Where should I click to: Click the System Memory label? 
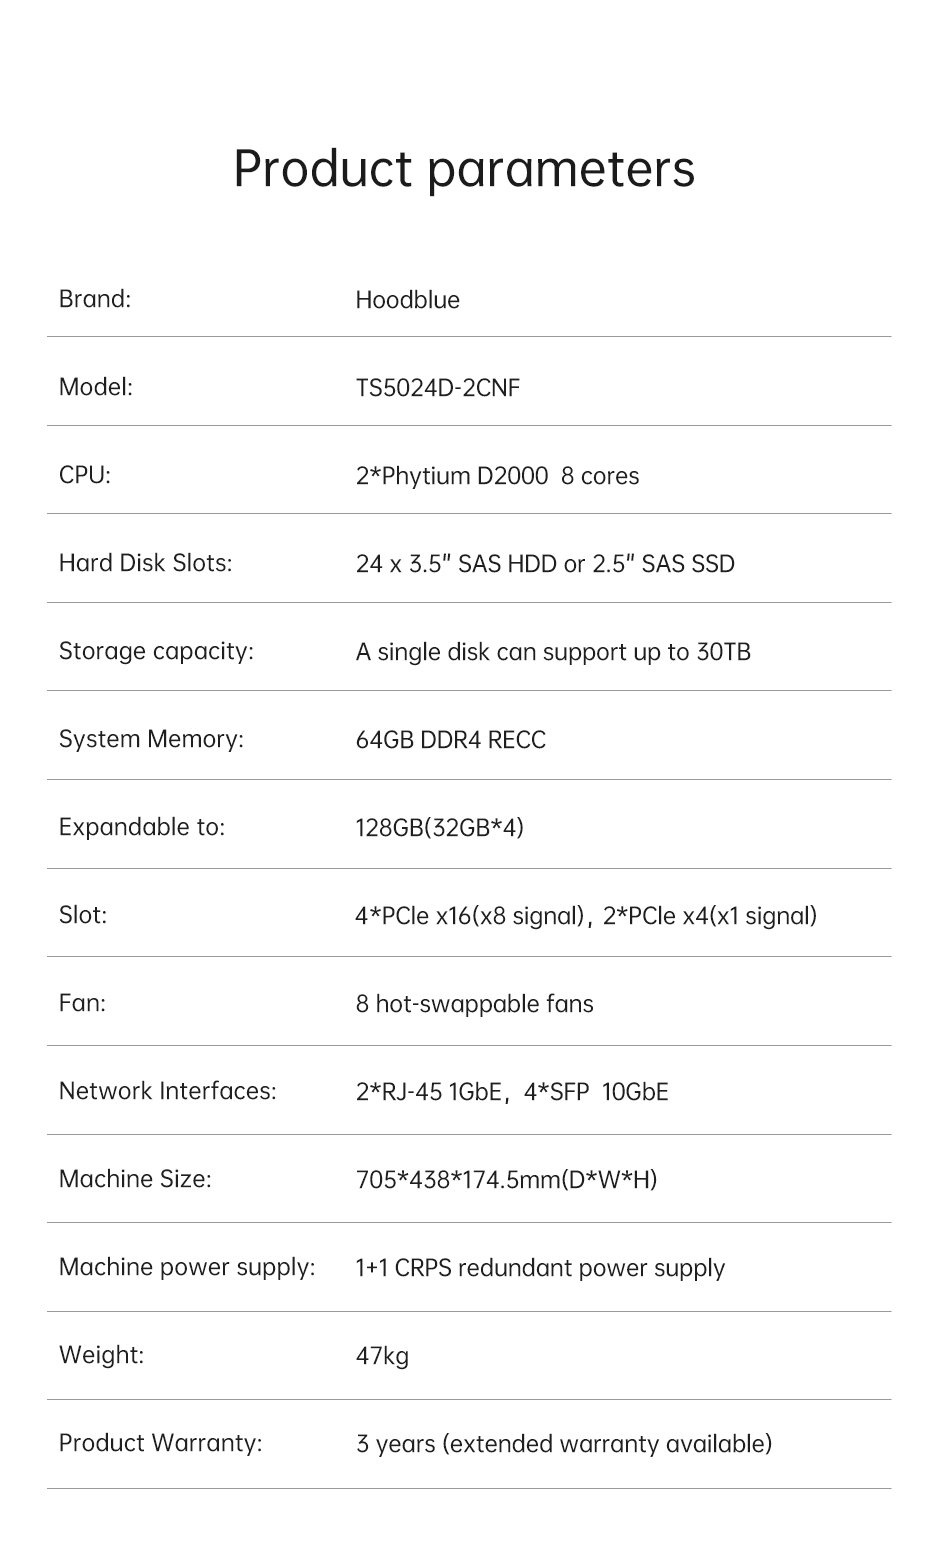pos(151,739)
